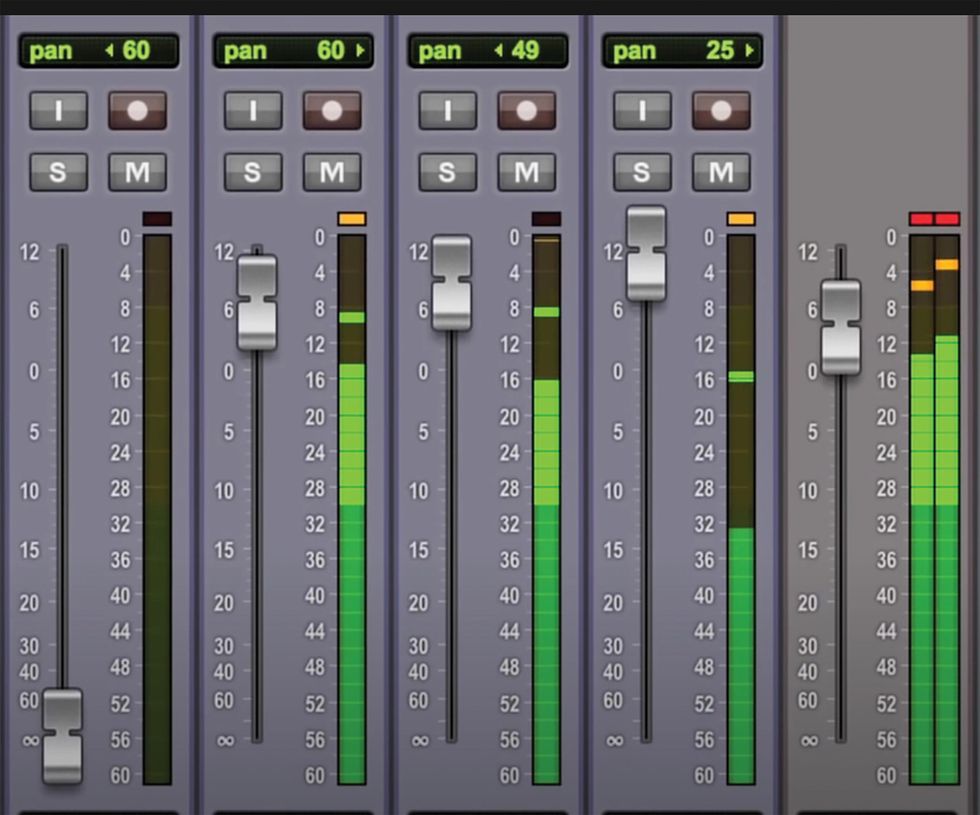This screenshot has width=980, height=815.
Task: Mute the channel with pan left 60
Action: tap(138, 172)
